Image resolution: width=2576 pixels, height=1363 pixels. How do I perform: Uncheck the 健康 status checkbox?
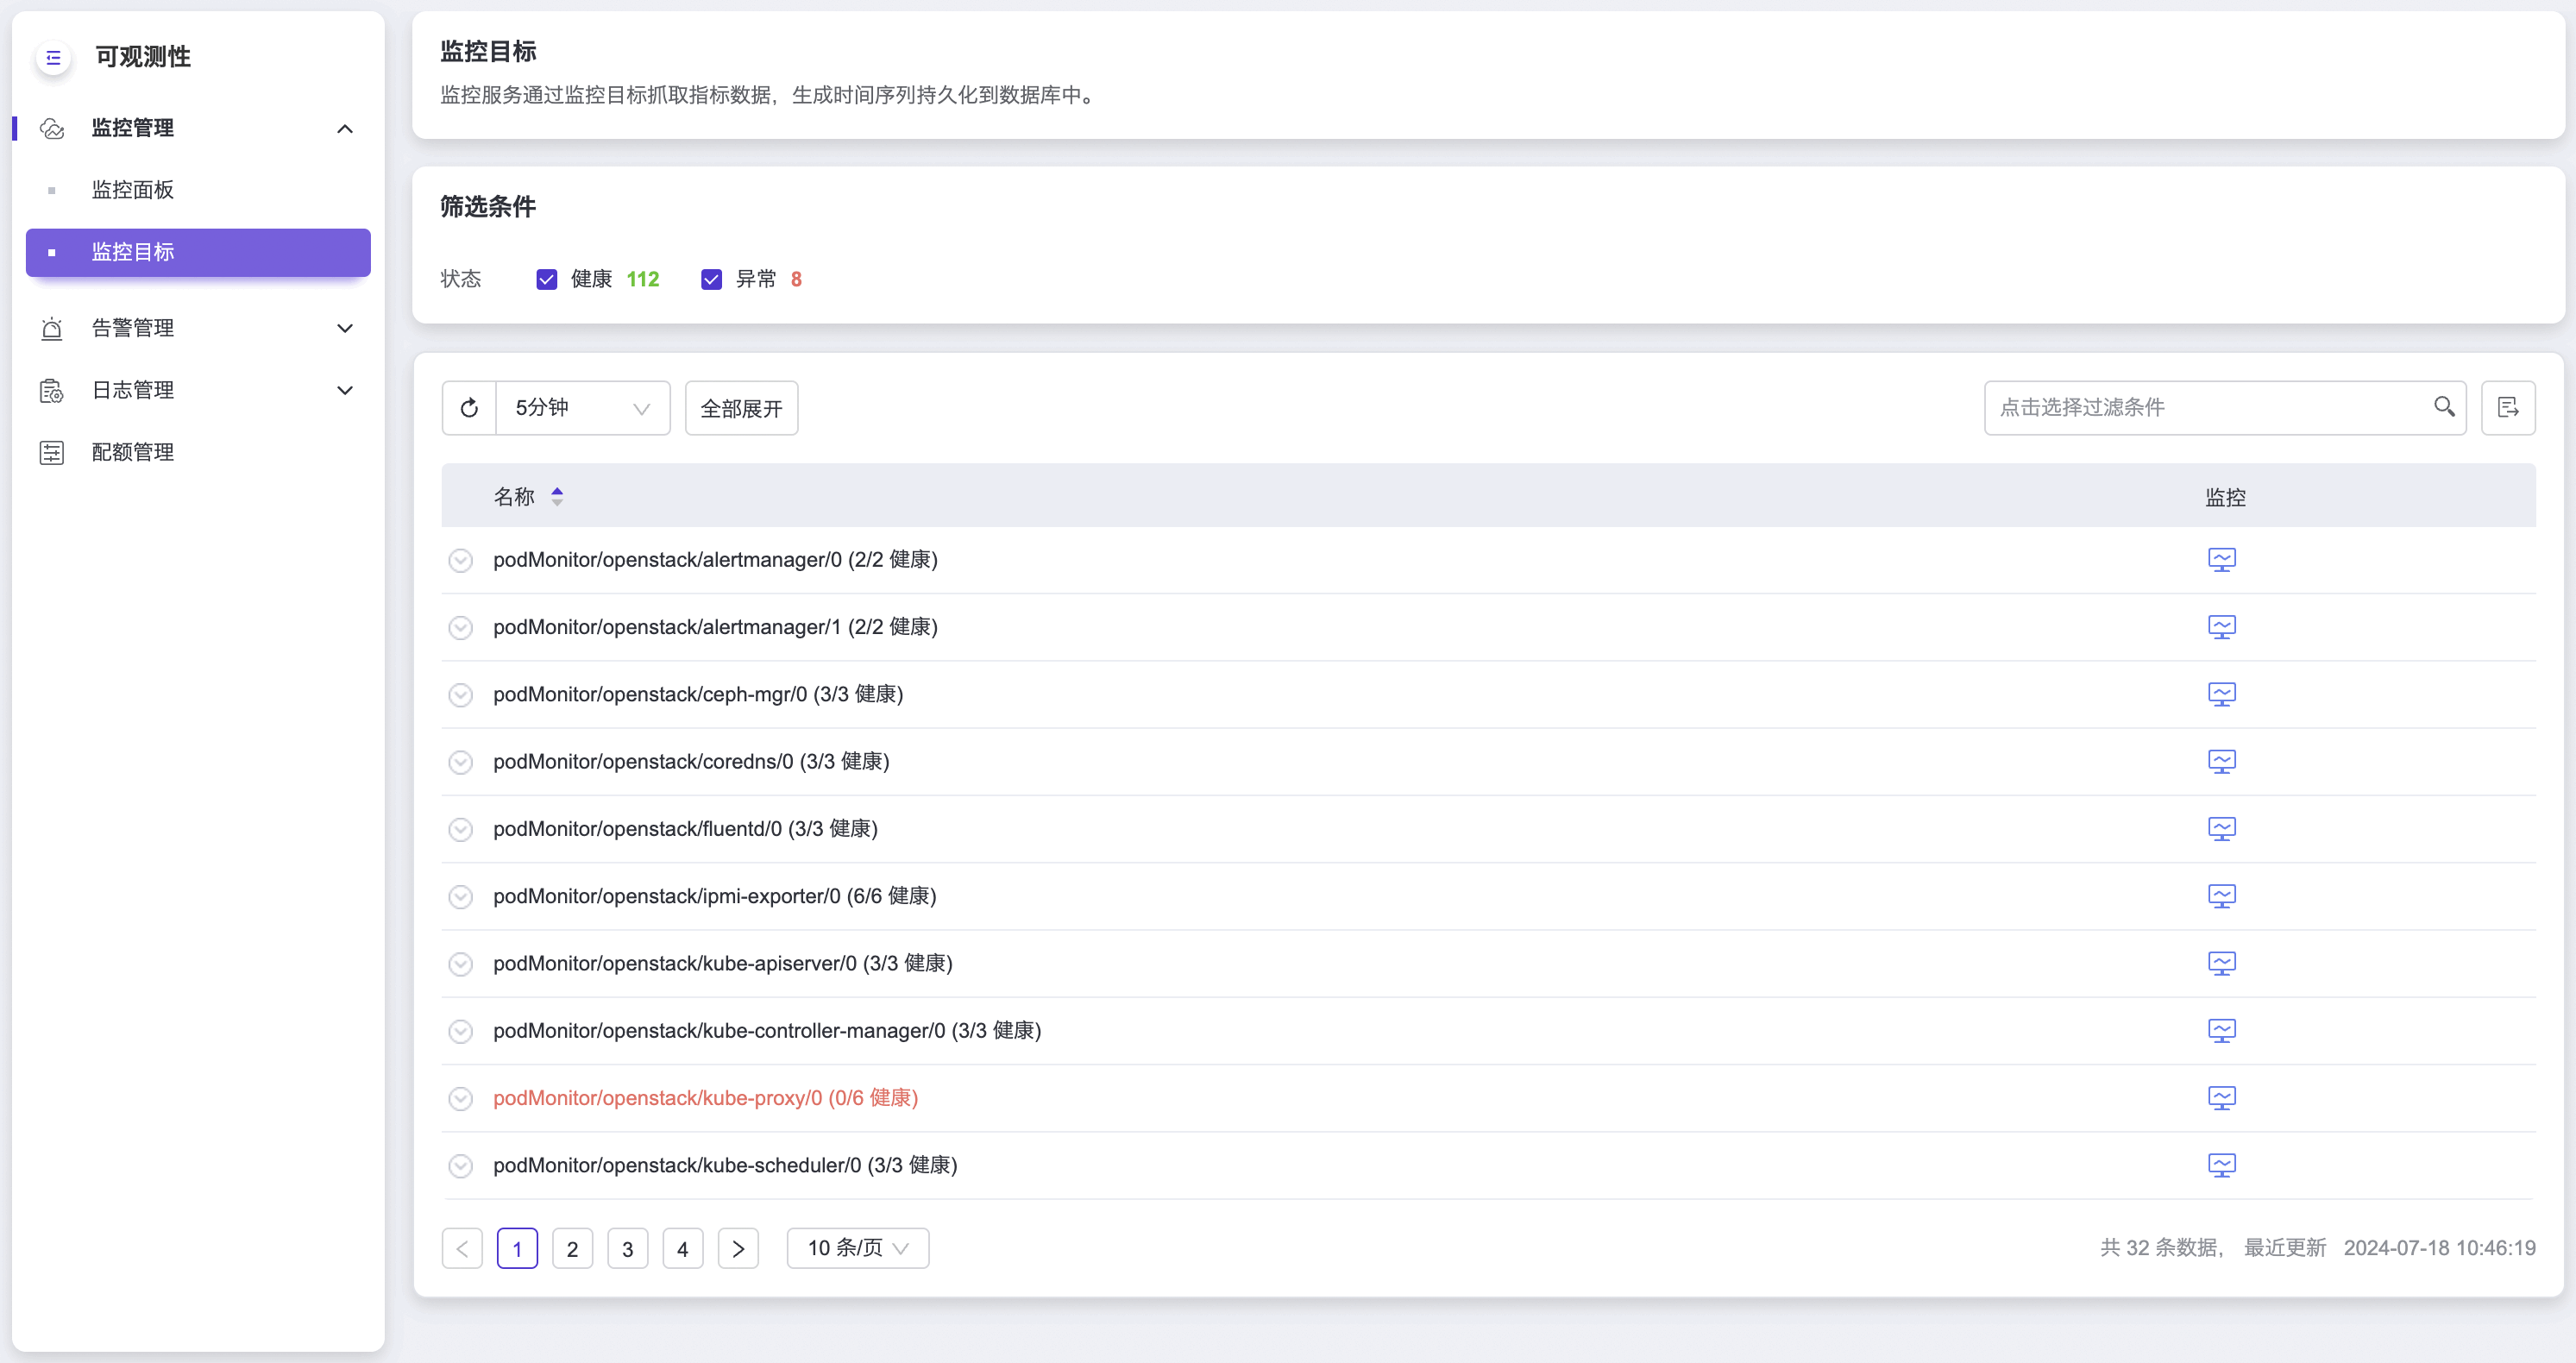(546, 280)
